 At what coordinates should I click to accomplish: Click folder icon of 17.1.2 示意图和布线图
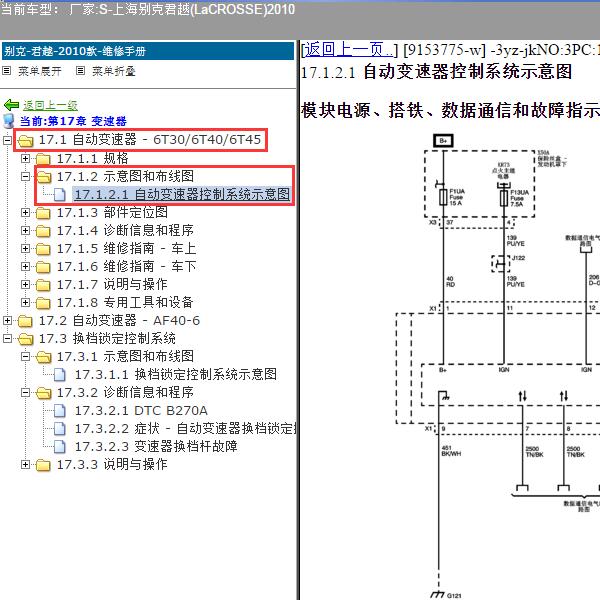pyautogui.click(x=44, y=176)
